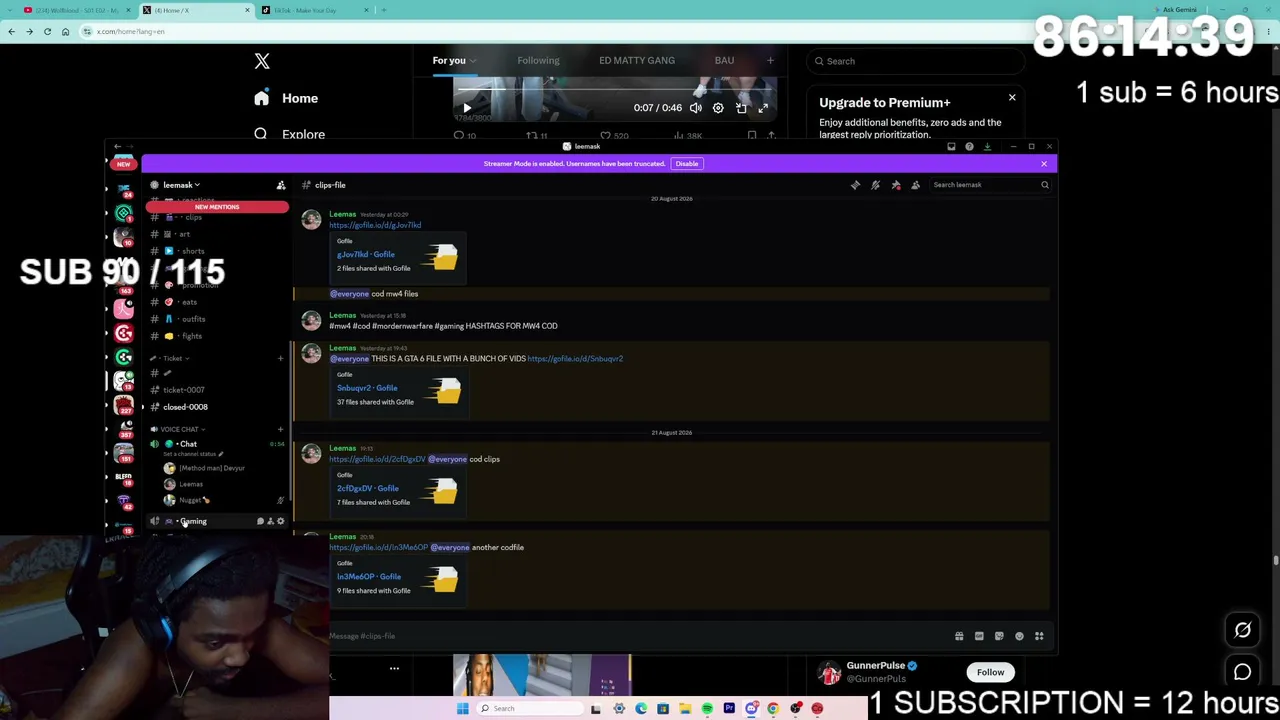Open the fights text channel
Viewport: 1280px width, 720px height.
[216, 336]
